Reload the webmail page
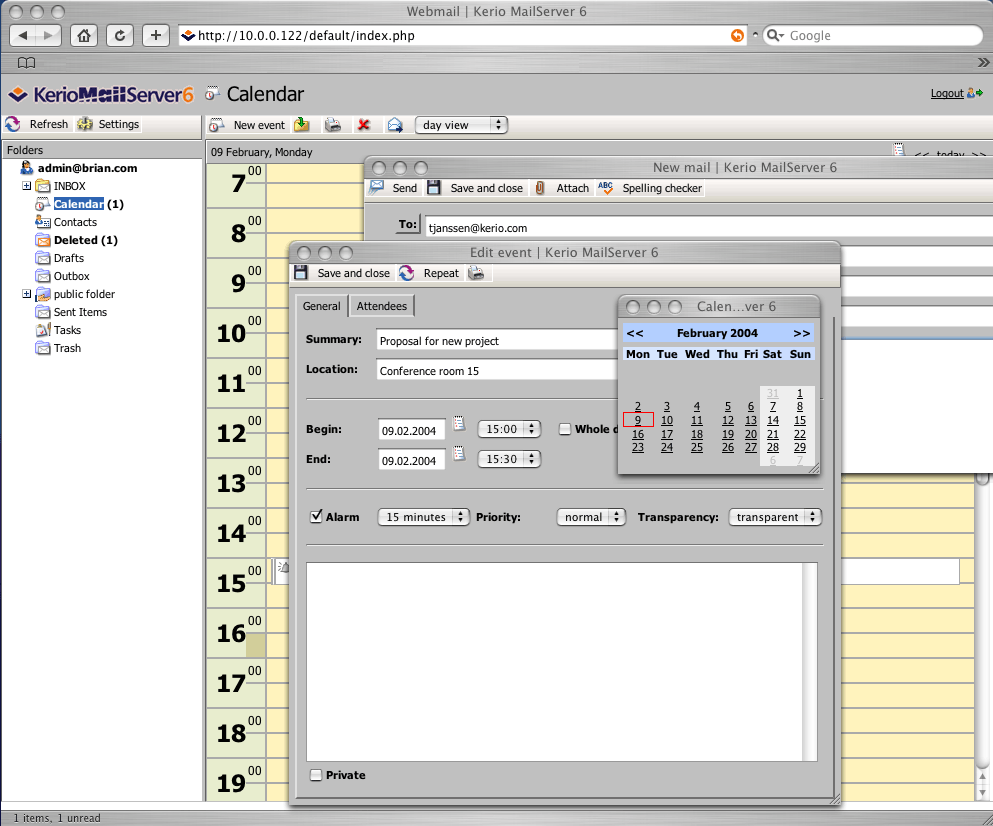This screenshot has height=826, width=993. point(120,35)
